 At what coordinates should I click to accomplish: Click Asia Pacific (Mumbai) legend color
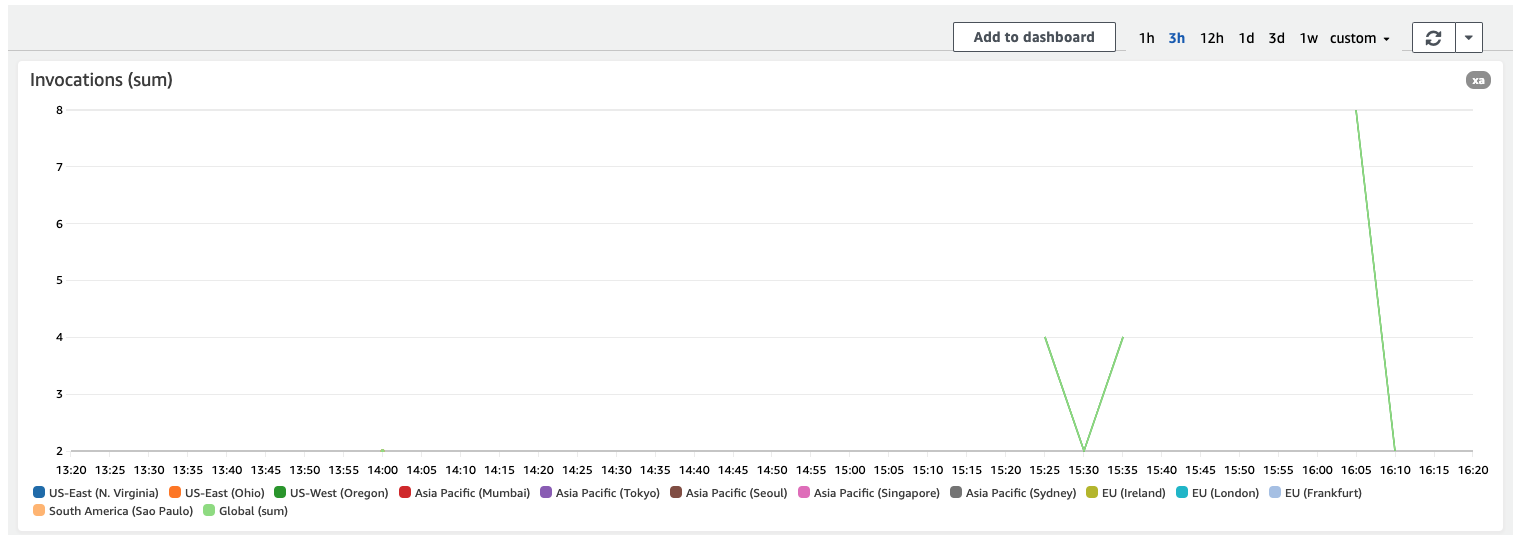(x=405, y=492)
